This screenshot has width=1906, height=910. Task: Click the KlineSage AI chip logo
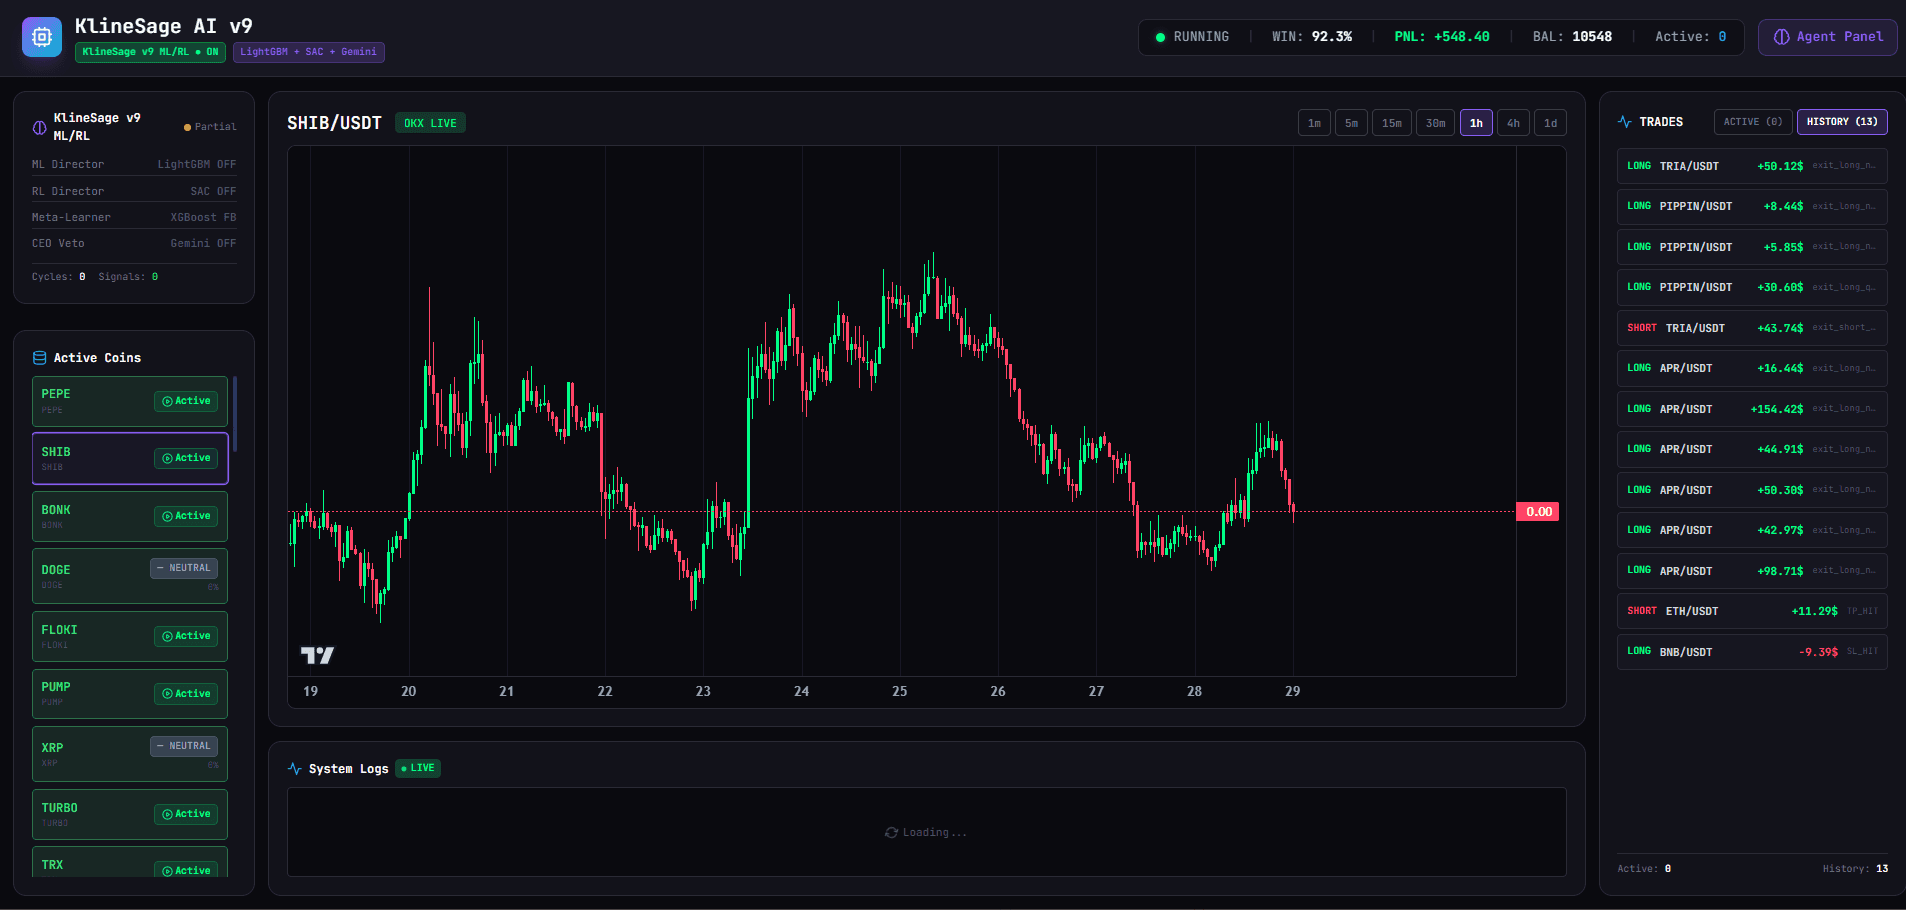coord(41,36)
